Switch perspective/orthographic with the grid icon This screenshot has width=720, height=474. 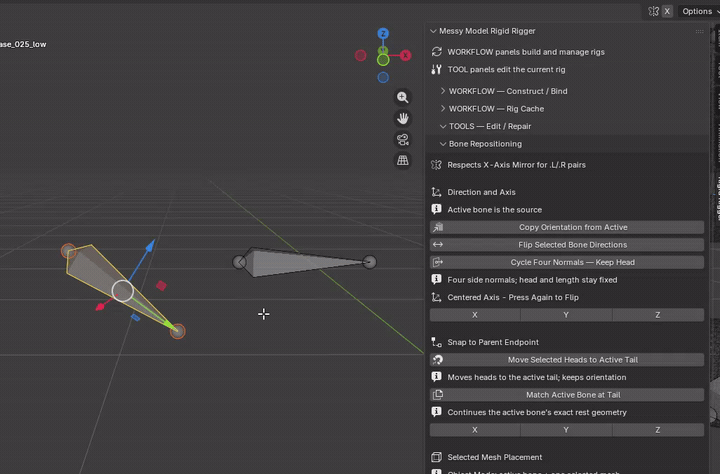click(403, 160)
